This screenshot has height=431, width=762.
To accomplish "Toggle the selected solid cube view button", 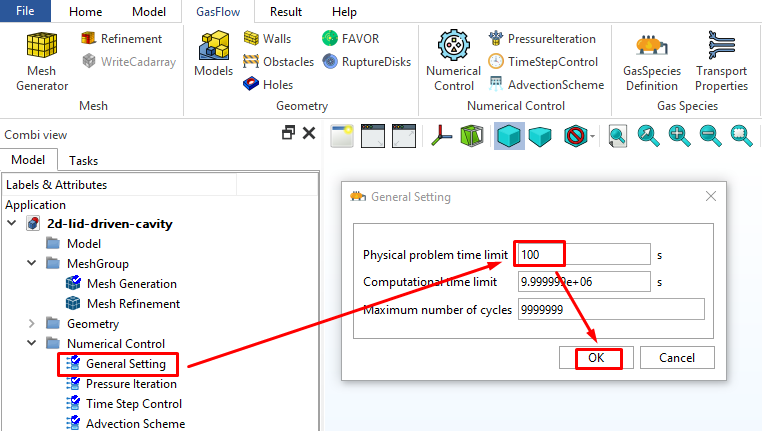I will pyautogui.click(x=510, y=135).
